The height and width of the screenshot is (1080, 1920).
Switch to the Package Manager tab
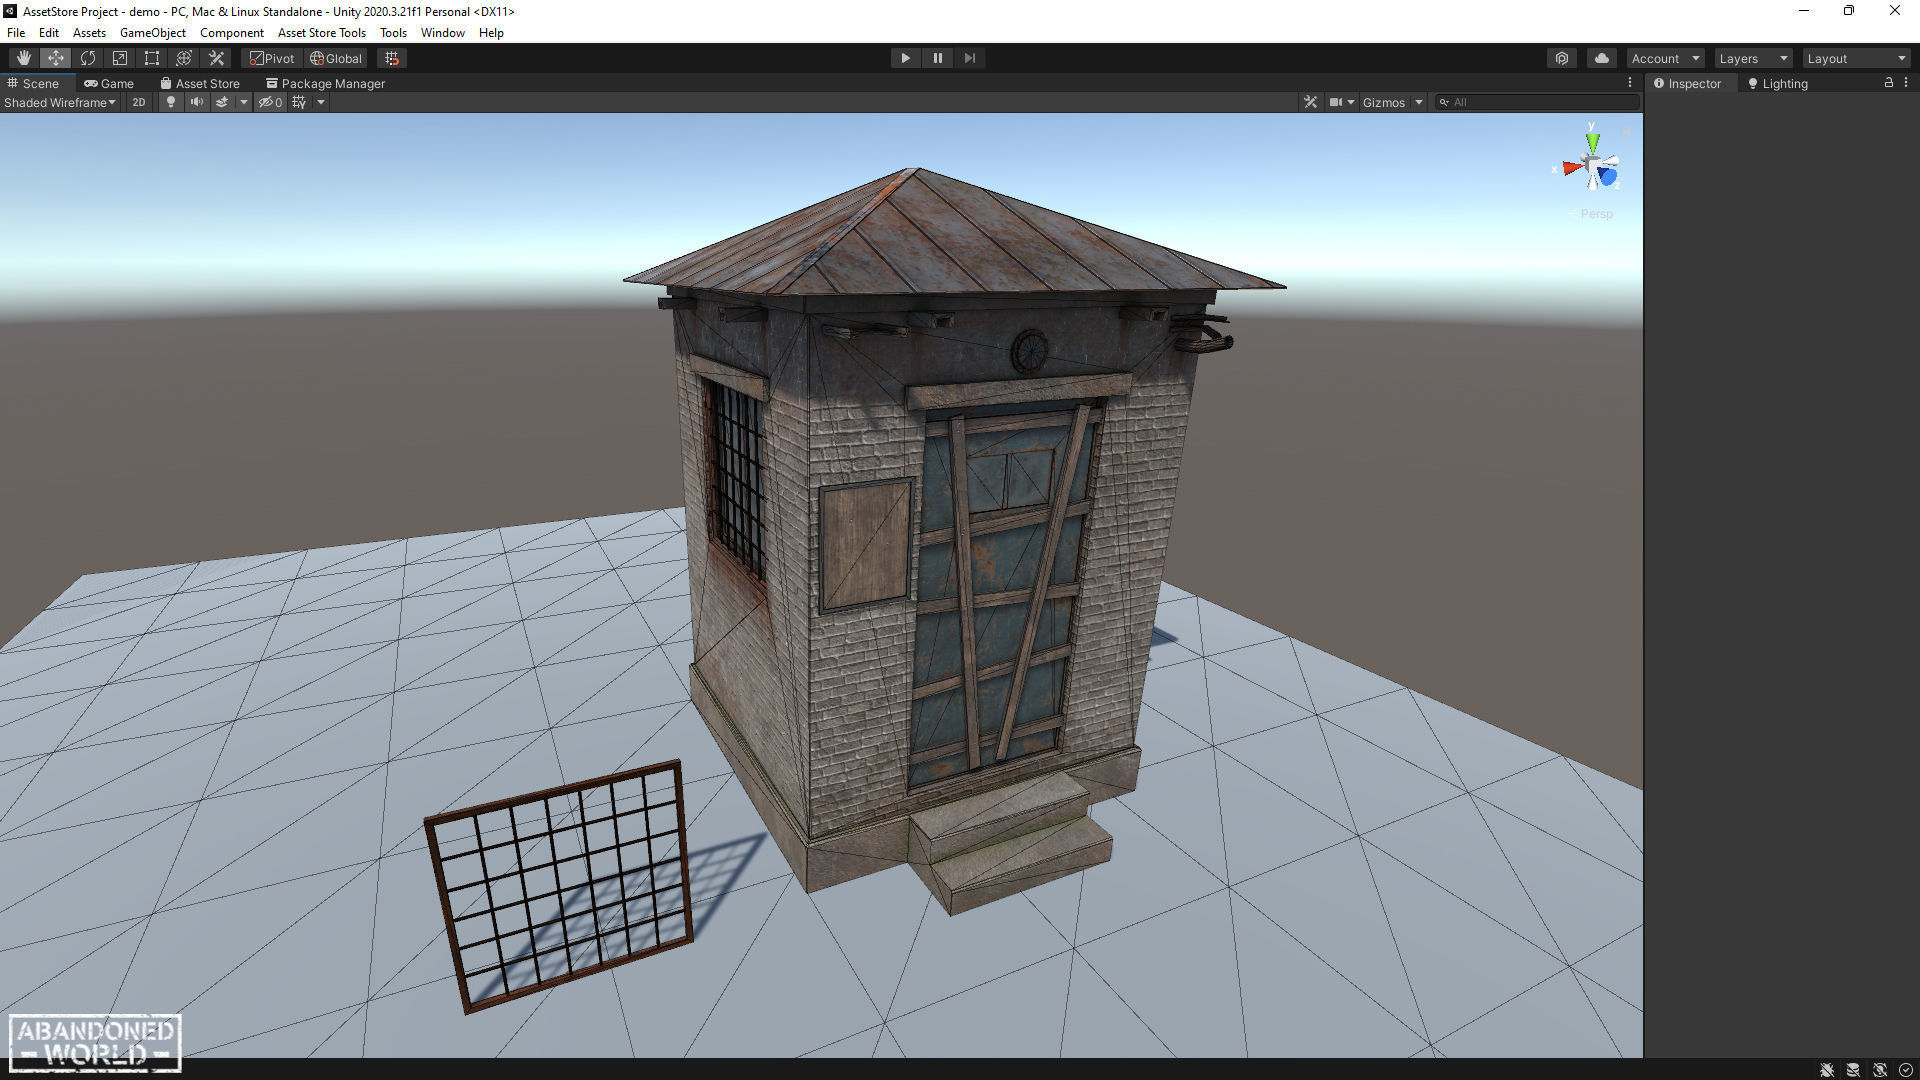coord(325,83)
